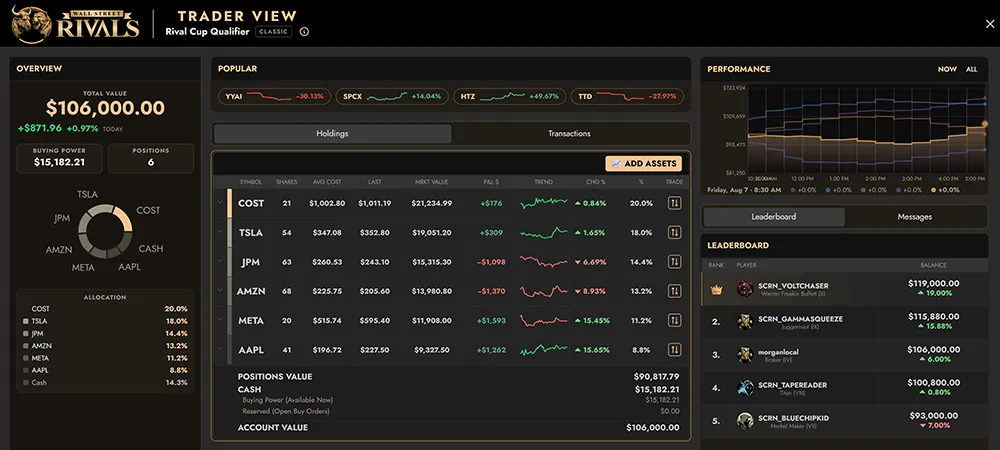Click the META P&L value +$1,593
1000x450 pixels.
[491, 321]
